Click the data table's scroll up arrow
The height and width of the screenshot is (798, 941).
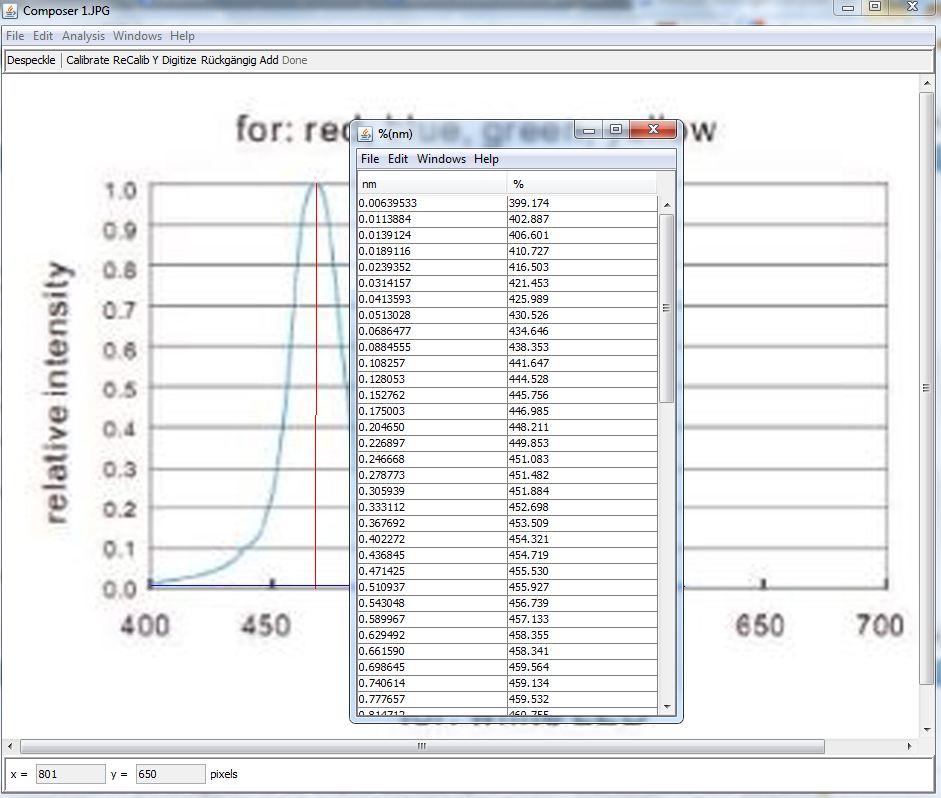[x=667, y=205]
